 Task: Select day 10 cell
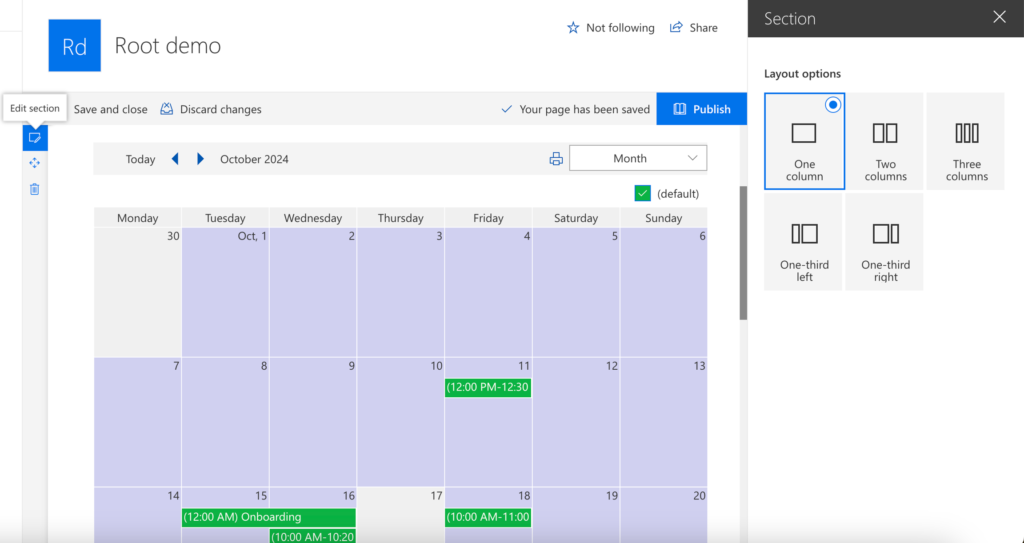400,422
